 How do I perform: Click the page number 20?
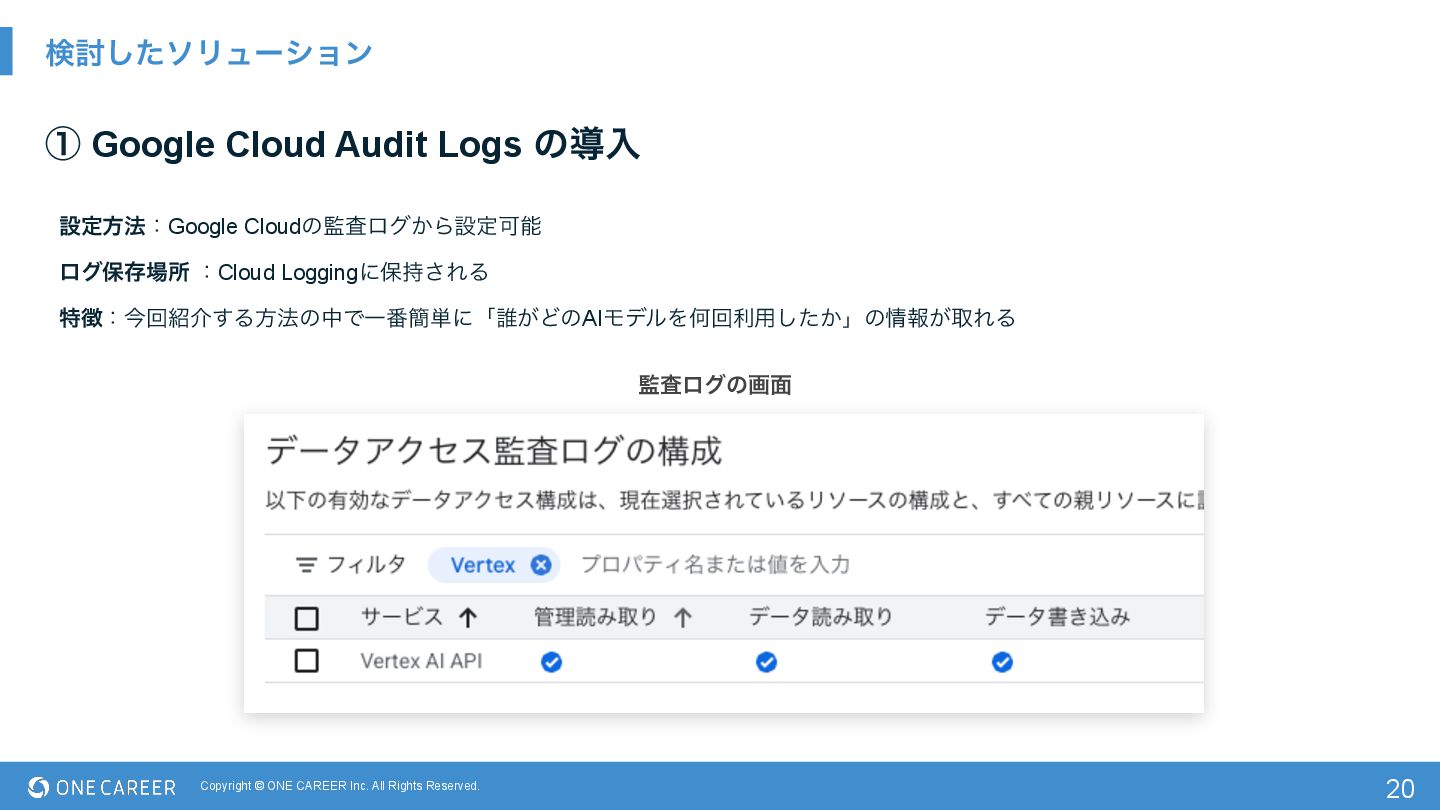(x=1400, y=788)
